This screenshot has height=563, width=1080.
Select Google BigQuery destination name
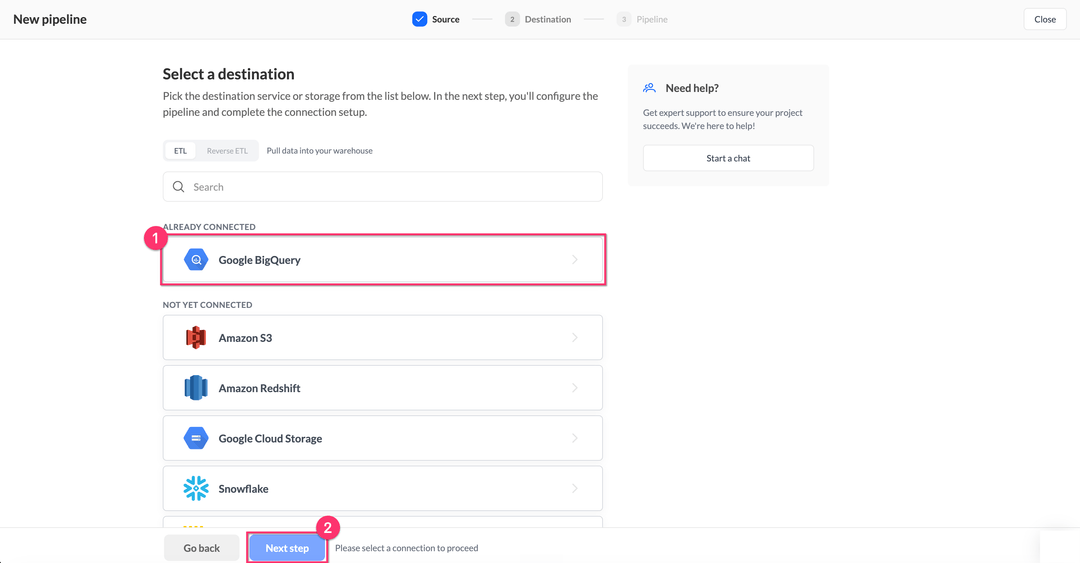point(260,260)
